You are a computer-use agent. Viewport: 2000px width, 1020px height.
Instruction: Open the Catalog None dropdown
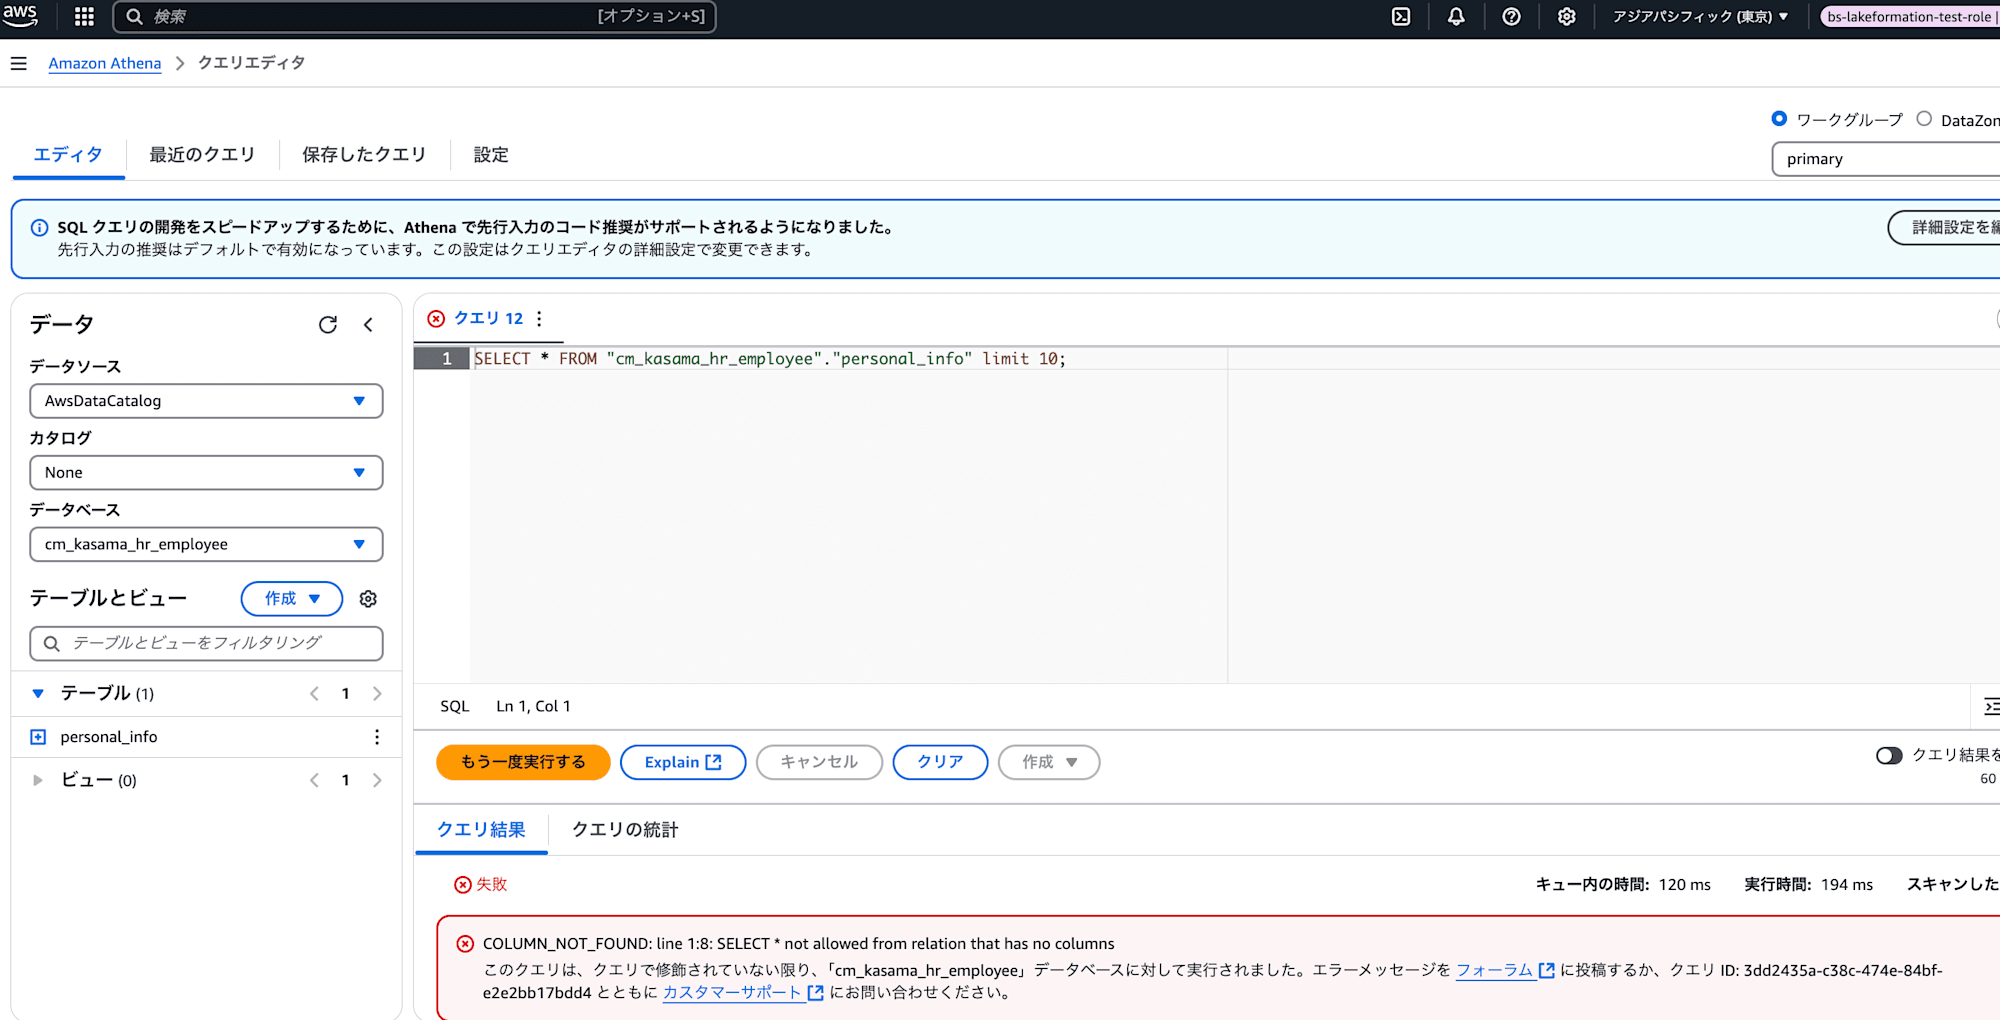click(x=206, y=473)
